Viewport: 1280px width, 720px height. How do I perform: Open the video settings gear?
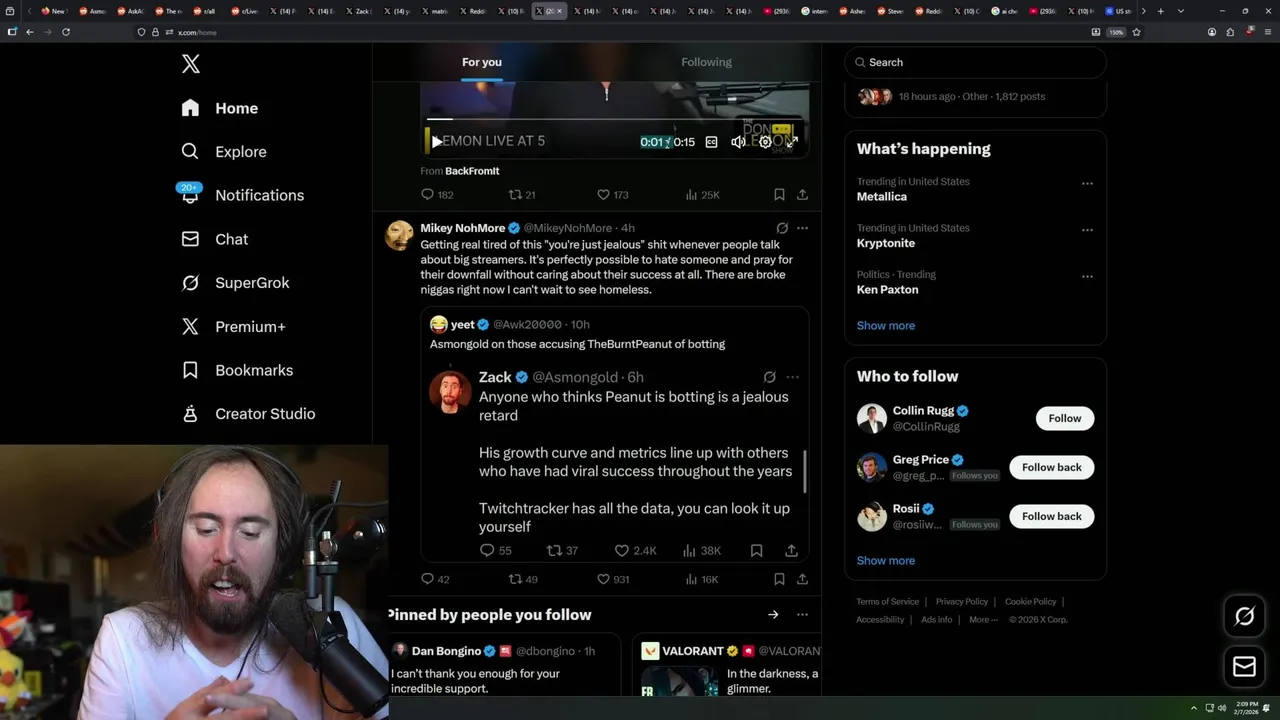coord(765,142)
